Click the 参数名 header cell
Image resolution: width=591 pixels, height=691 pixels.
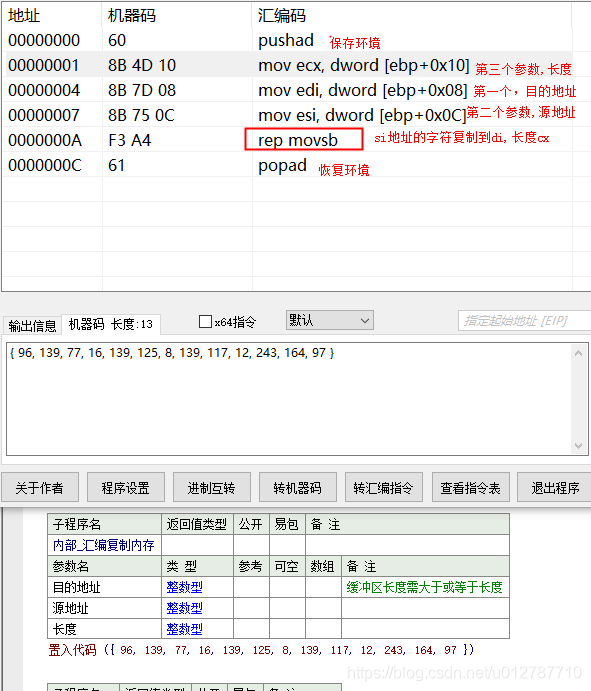coord(104,566)
